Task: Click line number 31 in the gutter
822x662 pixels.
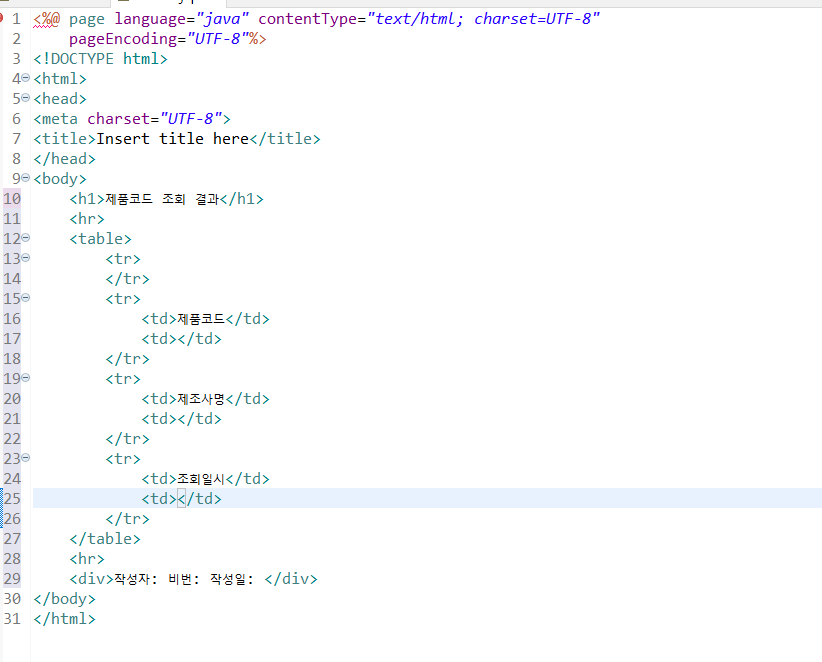Action: click(12, 618)
